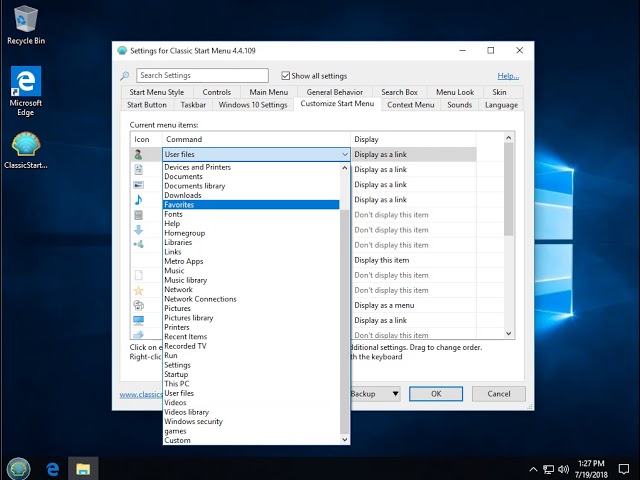
Task: Open Edge from the taskbar
Action: coord(52,469)
